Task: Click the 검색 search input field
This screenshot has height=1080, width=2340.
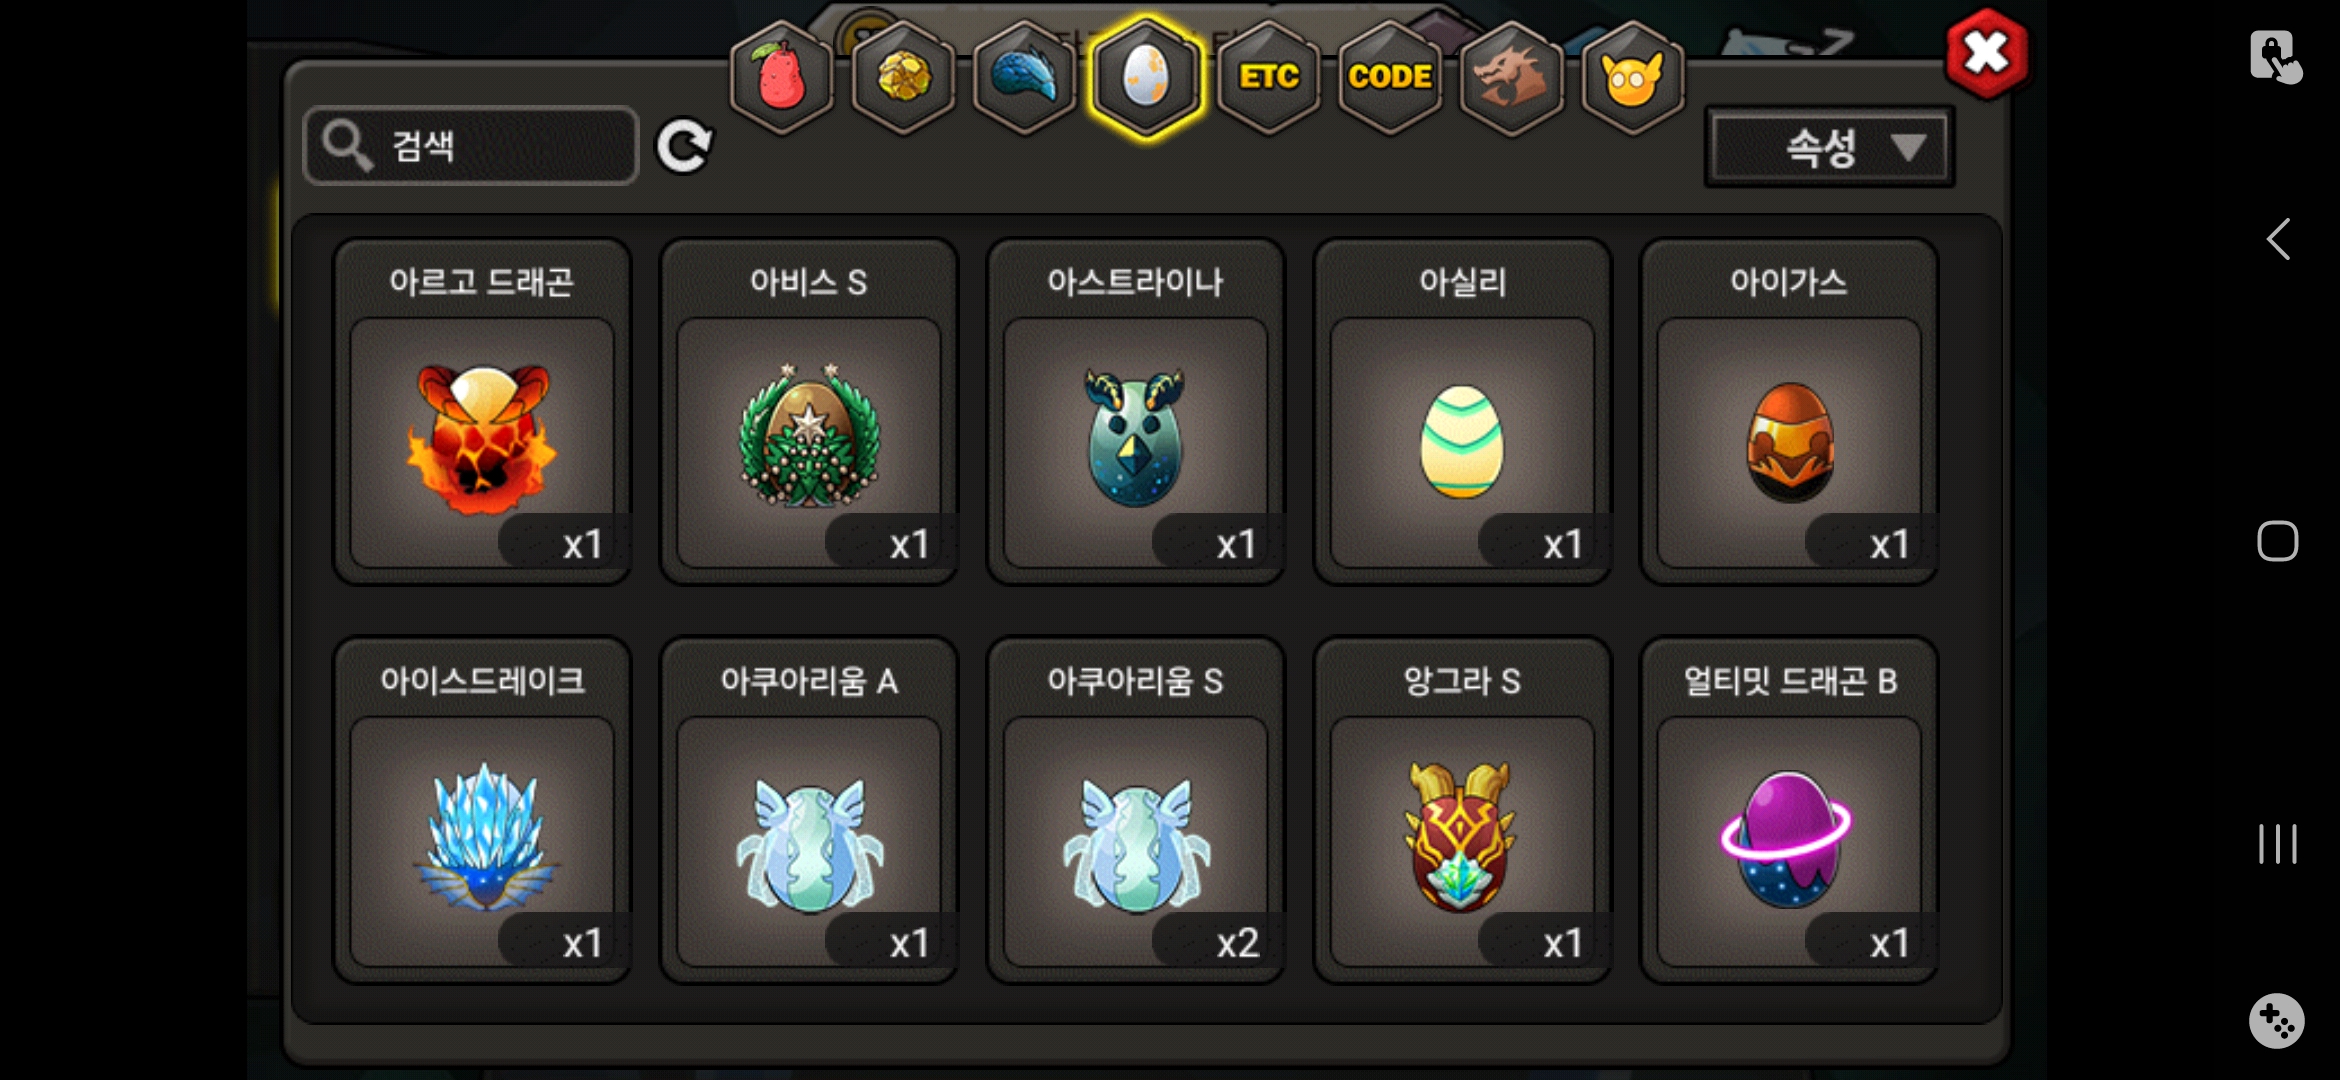Action: 471,146
